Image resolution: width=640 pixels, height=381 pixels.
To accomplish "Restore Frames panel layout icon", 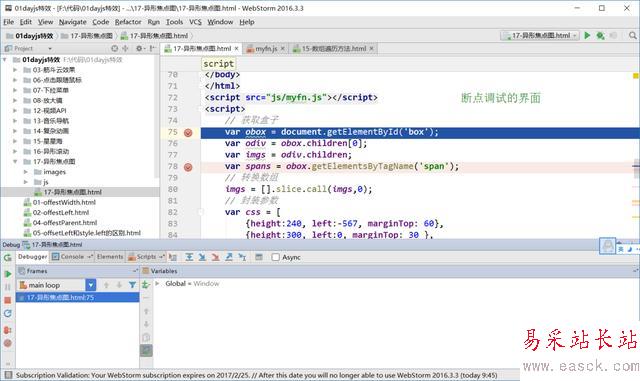I will pos(135,271).
